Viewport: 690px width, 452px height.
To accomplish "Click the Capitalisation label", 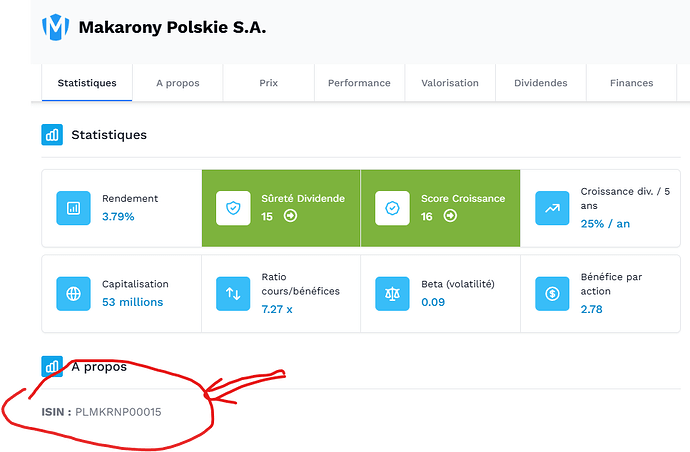I will tap(135, 284).
